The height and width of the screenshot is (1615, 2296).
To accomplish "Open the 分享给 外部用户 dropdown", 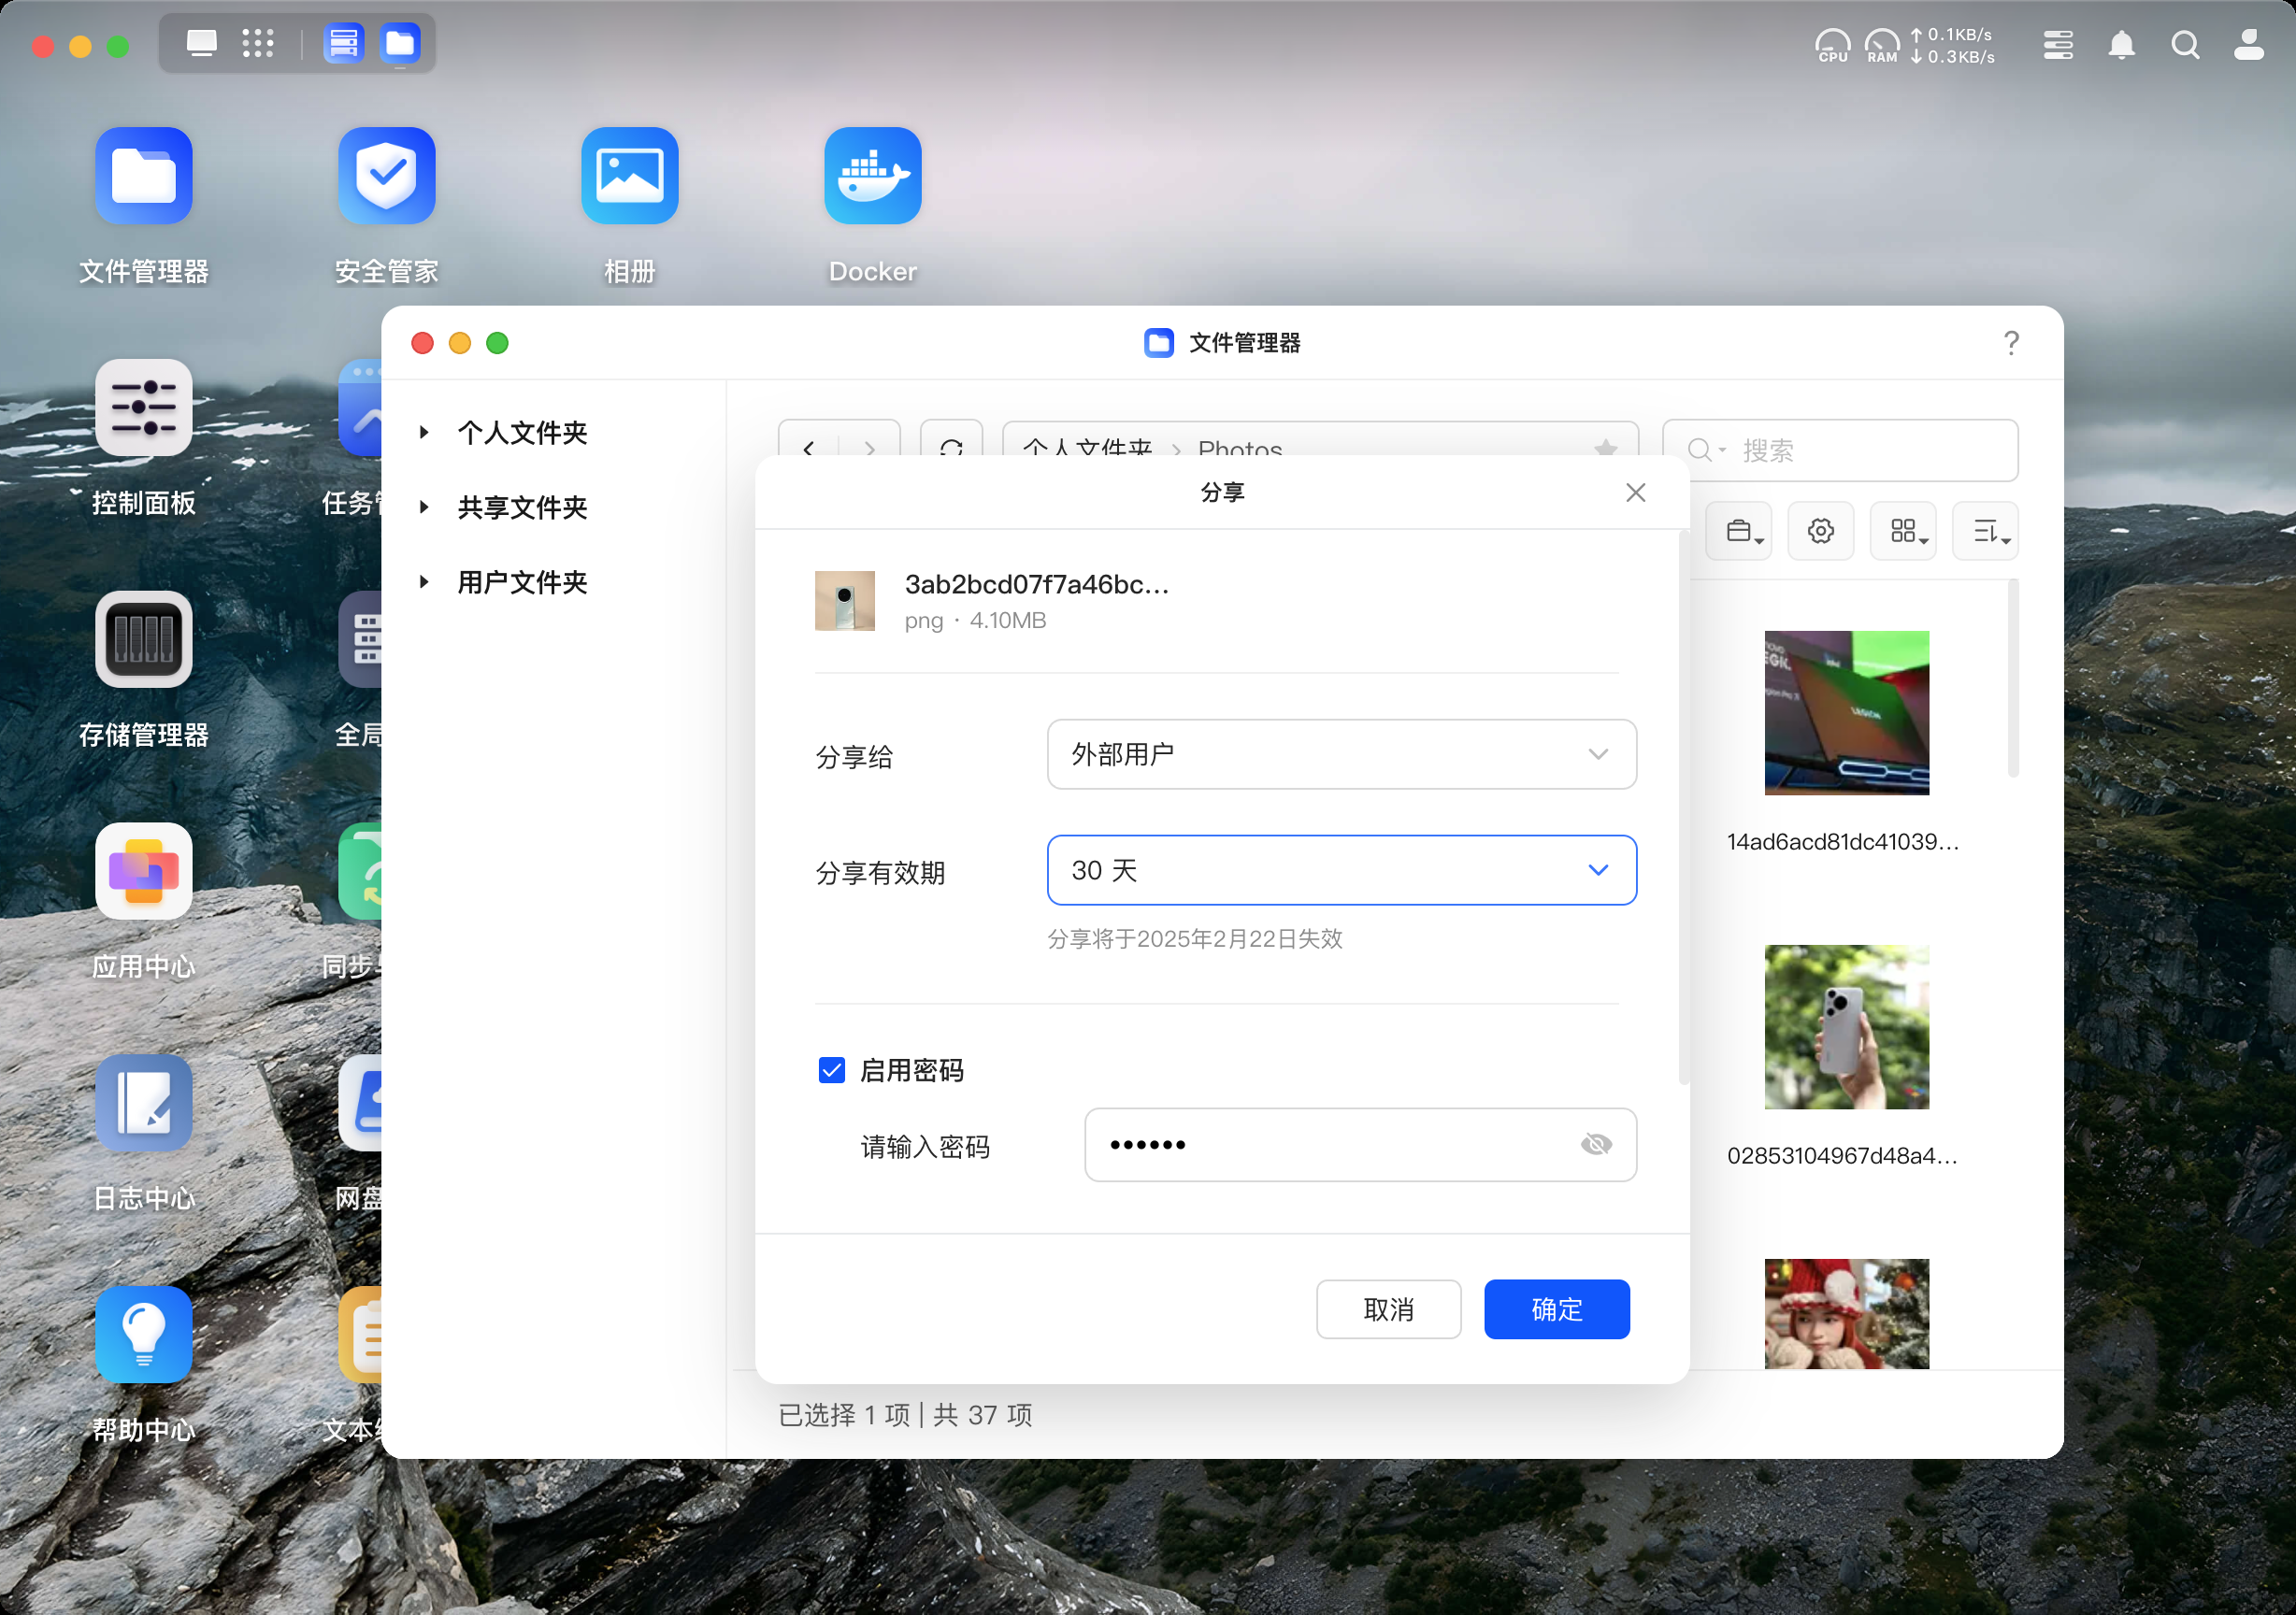I will [x=1341, y=754].
